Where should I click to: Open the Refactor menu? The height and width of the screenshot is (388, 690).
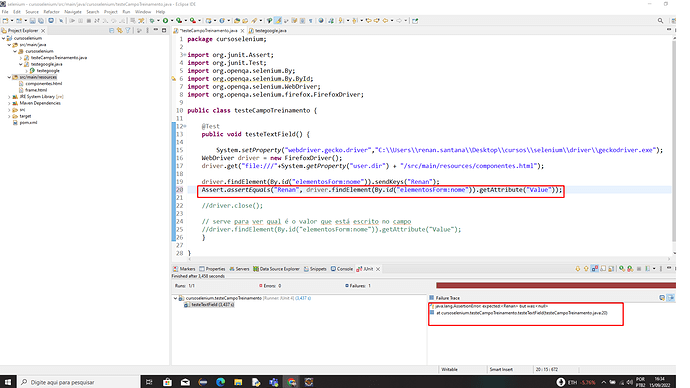[51, 12]
